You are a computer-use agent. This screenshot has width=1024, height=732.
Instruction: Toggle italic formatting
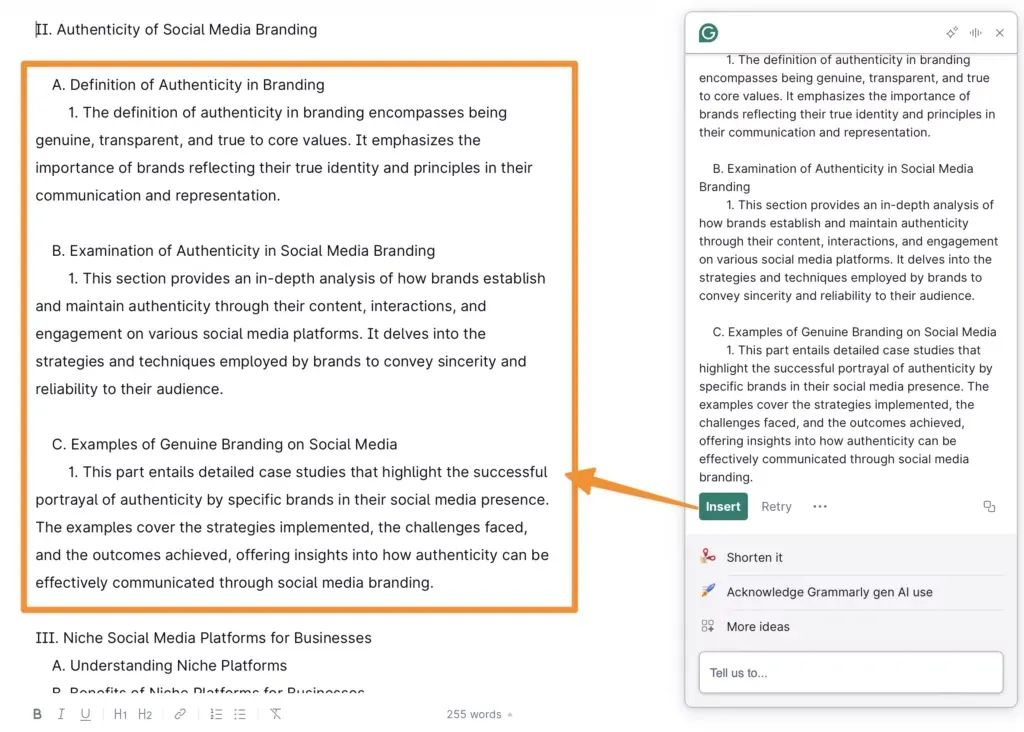[x=61, y=714]
